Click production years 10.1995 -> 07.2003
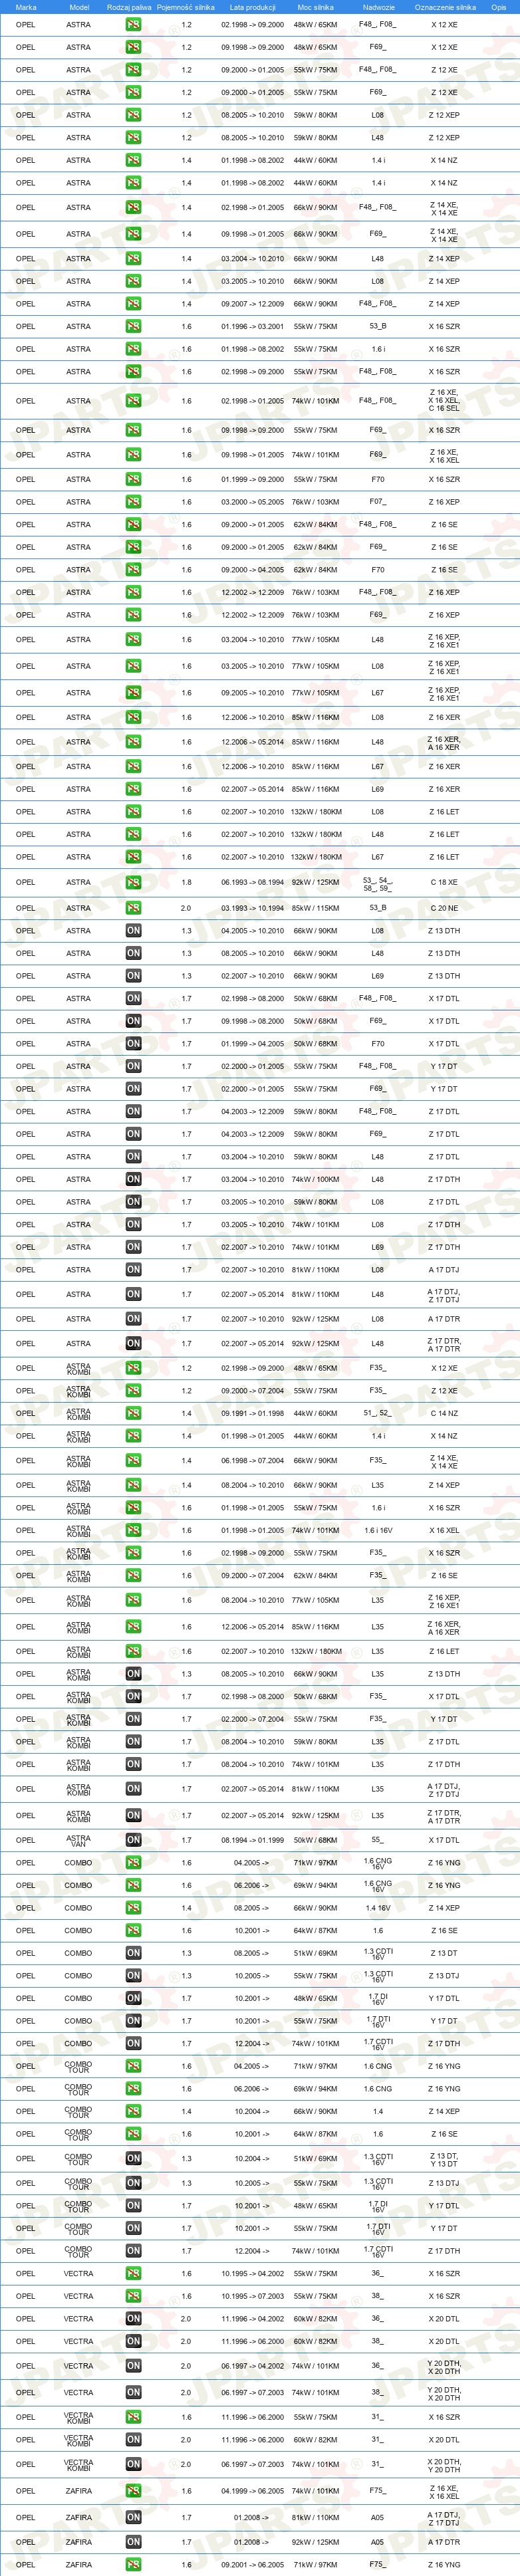This screenshot has height=2576, width=520. point(252,2296)
